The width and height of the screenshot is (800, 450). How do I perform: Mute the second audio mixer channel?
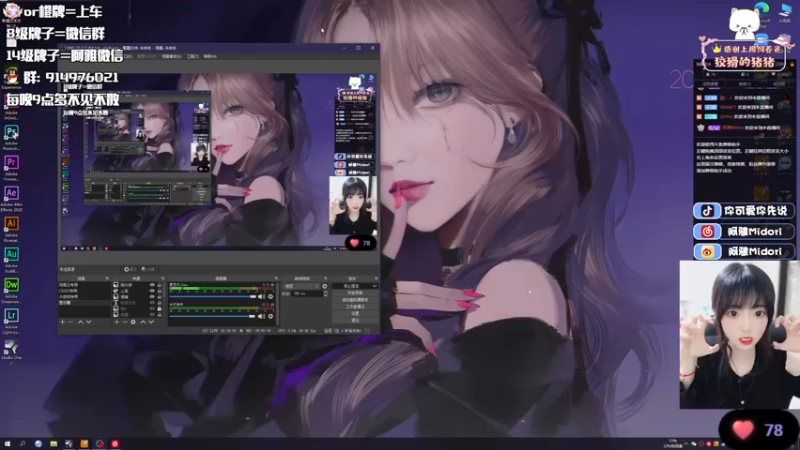[x=262, y=316]
